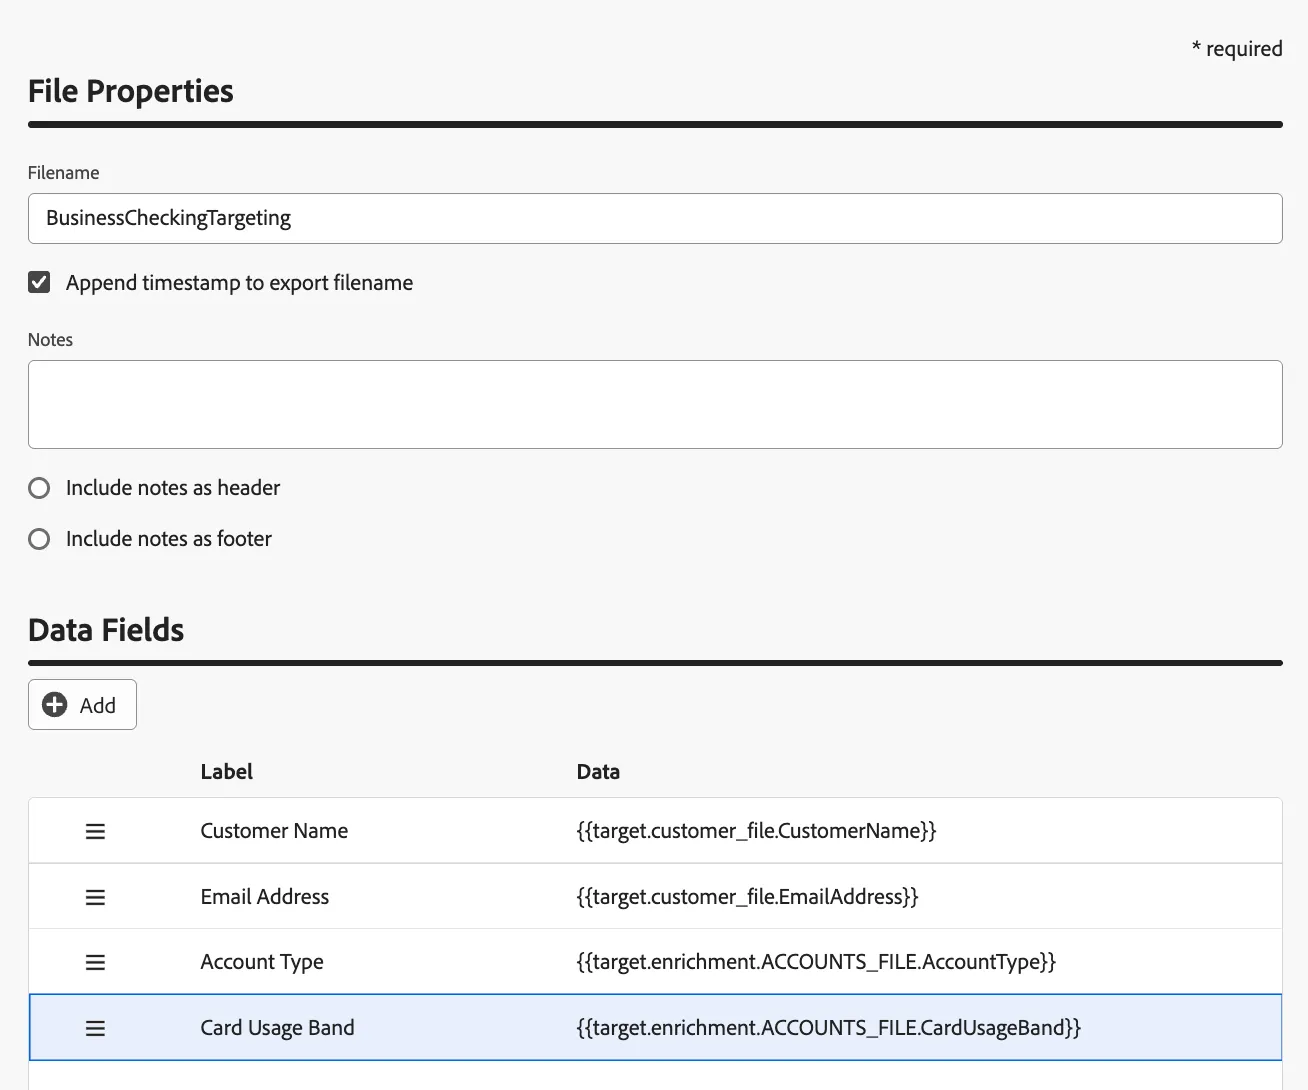1308x1090 pixels.
Task: Click the CardUsageBand enrichment data expression
Action: tap(828, 1028)
